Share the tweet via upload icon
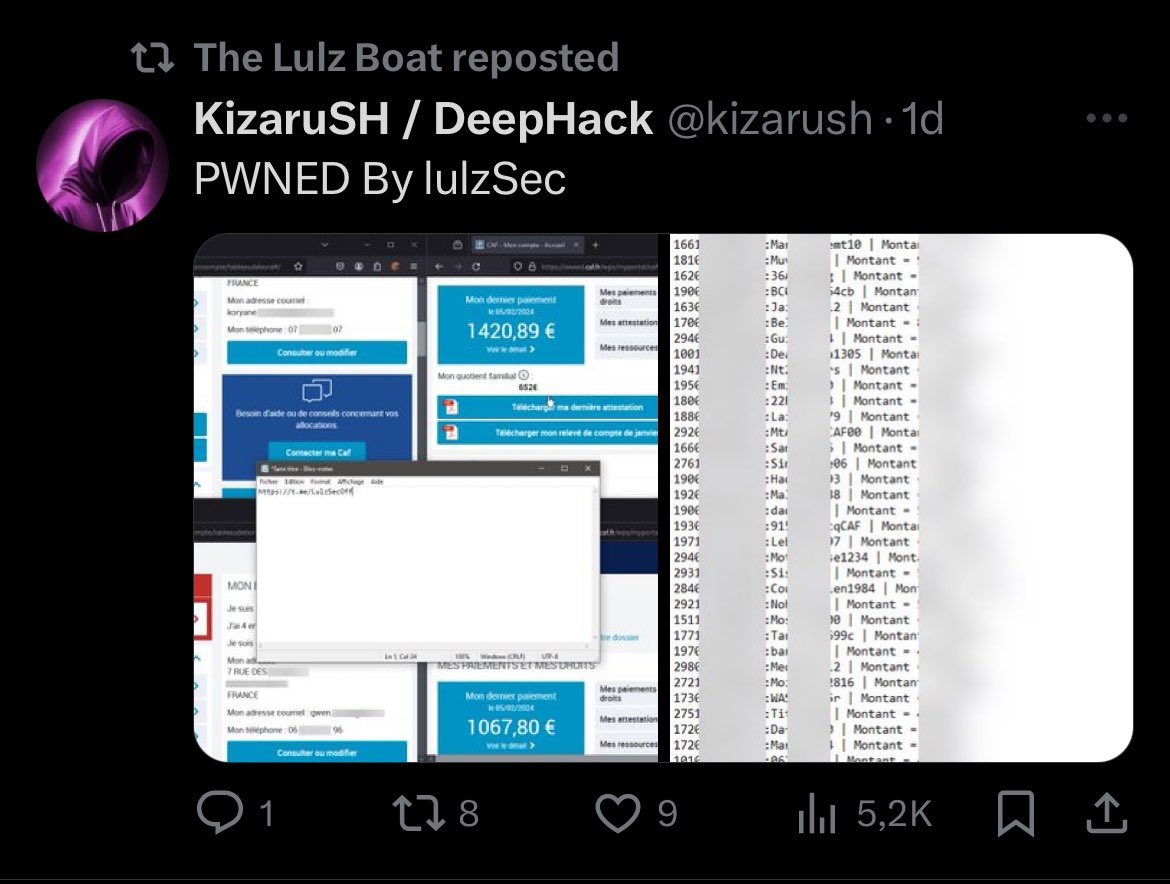This screenshot has width=1170, height=884. (1106, 813)
